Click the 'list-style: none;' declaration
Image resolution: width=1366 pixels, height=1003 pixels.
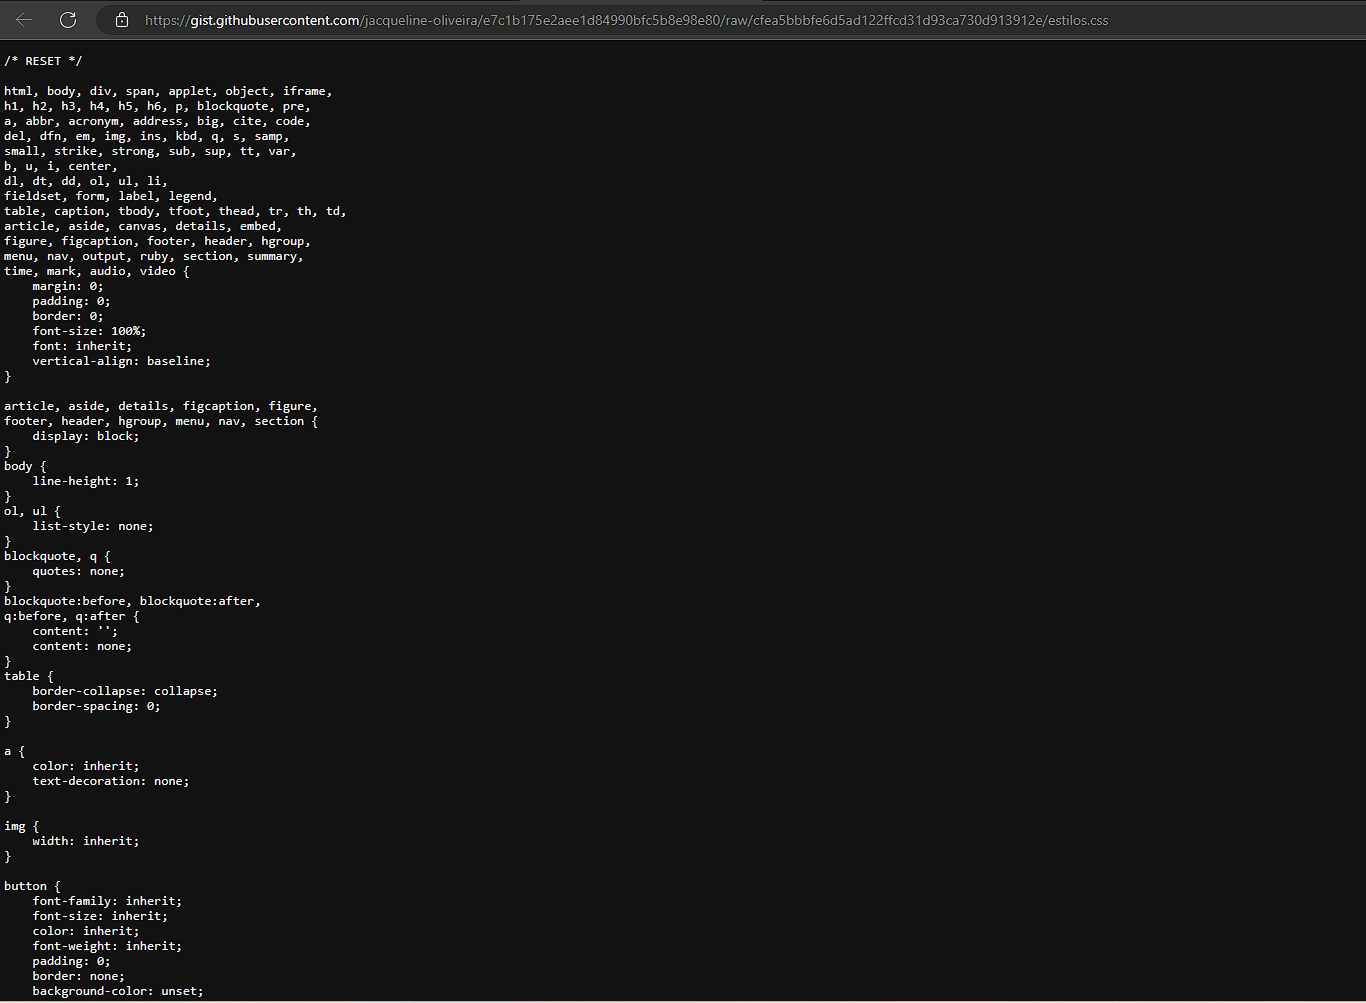click(93, 526)
